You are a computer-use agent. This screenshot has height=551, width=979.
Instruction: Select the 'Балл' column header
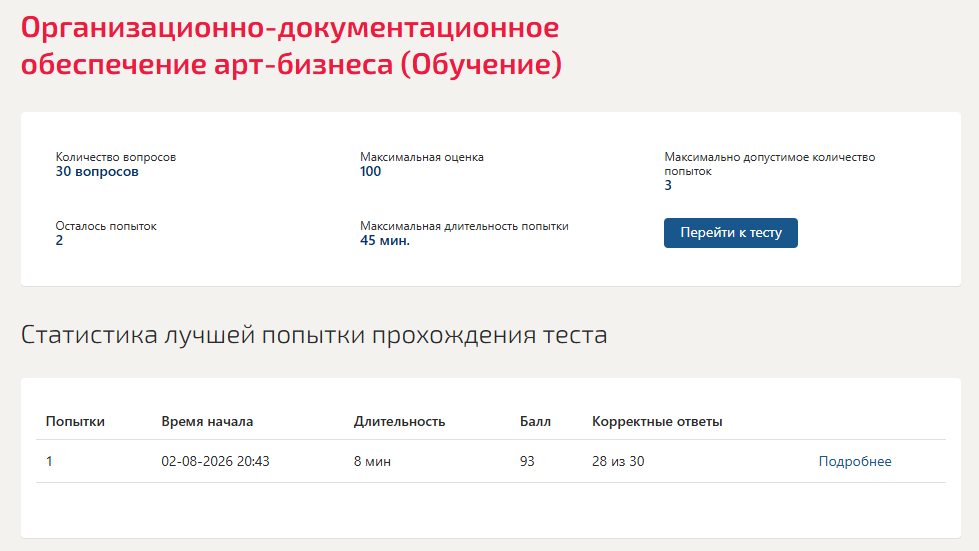pos(535,421)
